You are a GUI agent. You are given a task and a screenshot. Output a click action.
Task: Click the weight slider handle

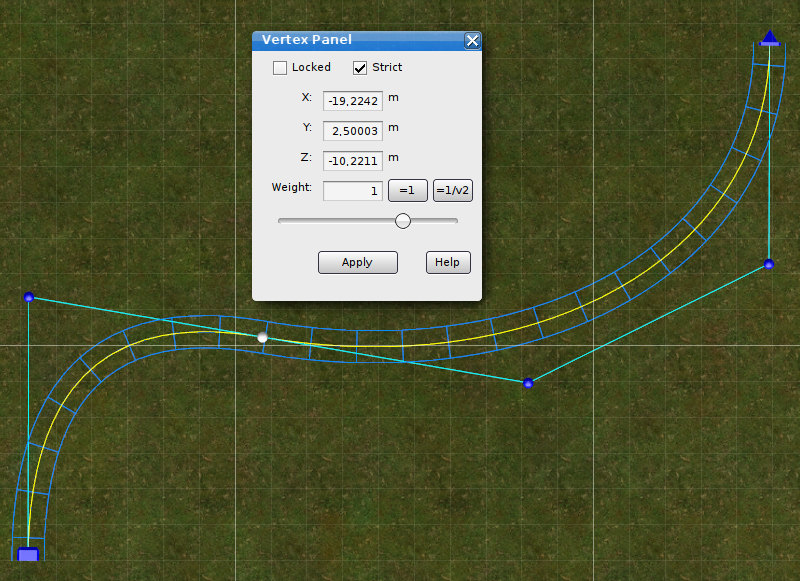pyautogui.click(x=403, y=221)
